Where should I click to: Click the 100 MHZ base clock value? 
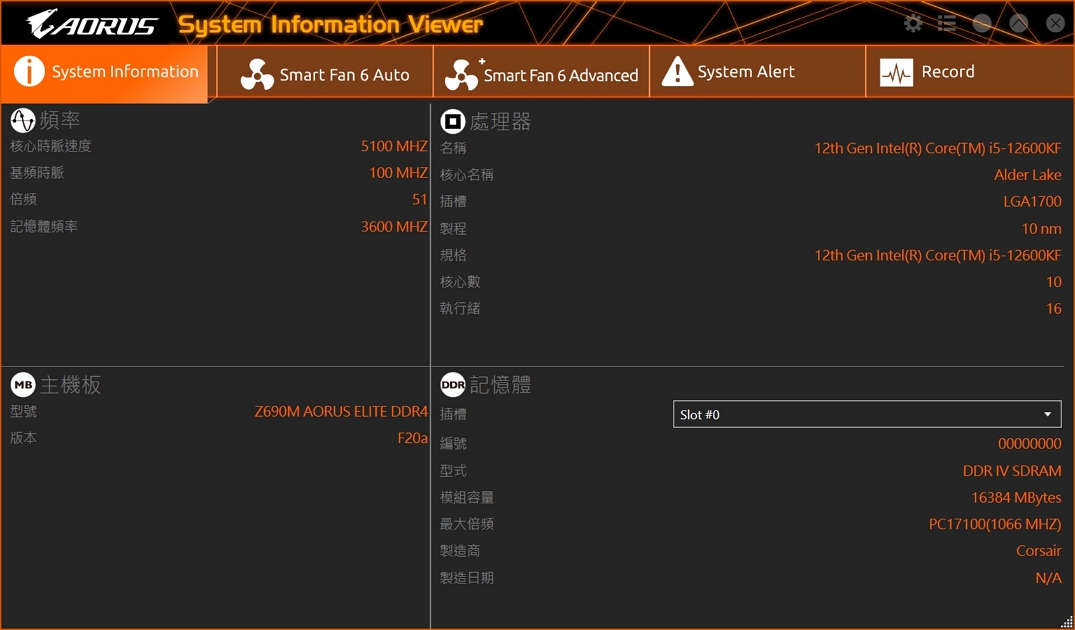point(398,173)
